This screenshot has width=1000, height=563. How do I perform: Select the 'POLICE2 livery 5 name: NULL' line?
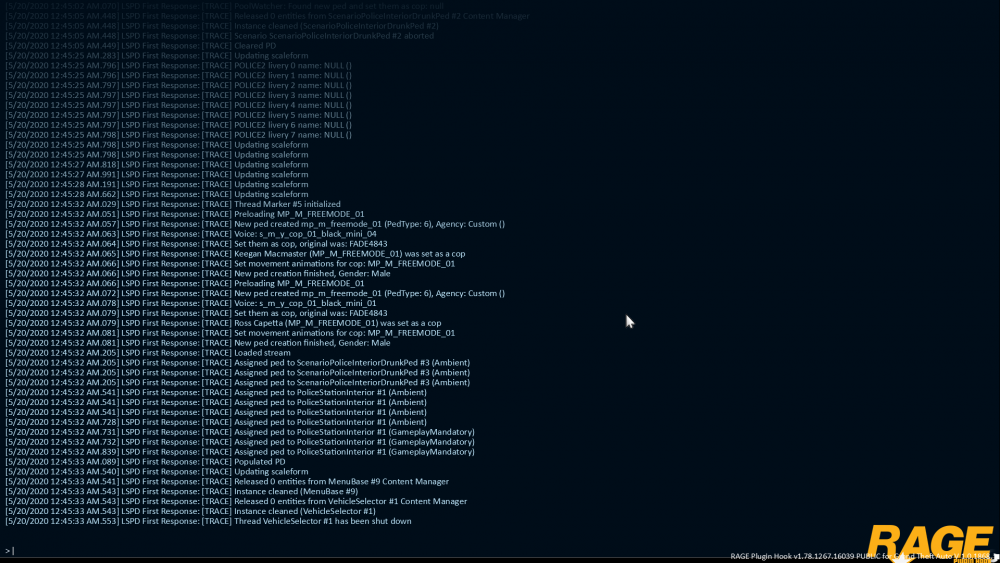(x=179, y=115)
